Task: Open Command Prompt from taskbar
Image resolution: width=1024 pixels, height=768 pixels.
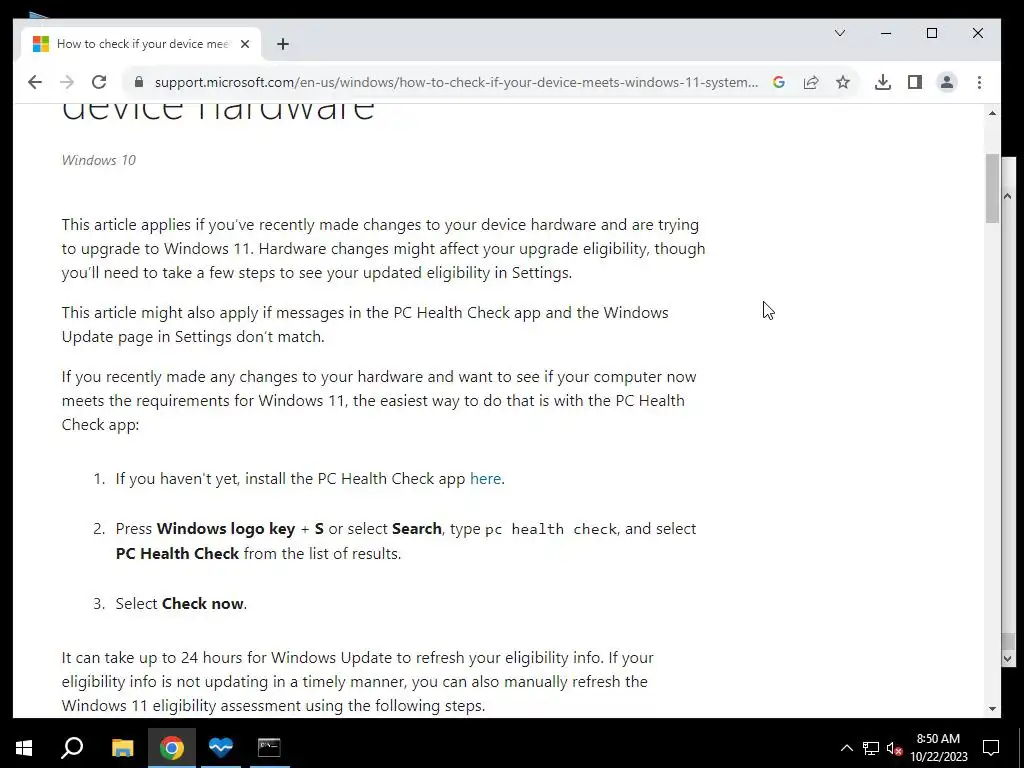Action: tap(269, 748)
